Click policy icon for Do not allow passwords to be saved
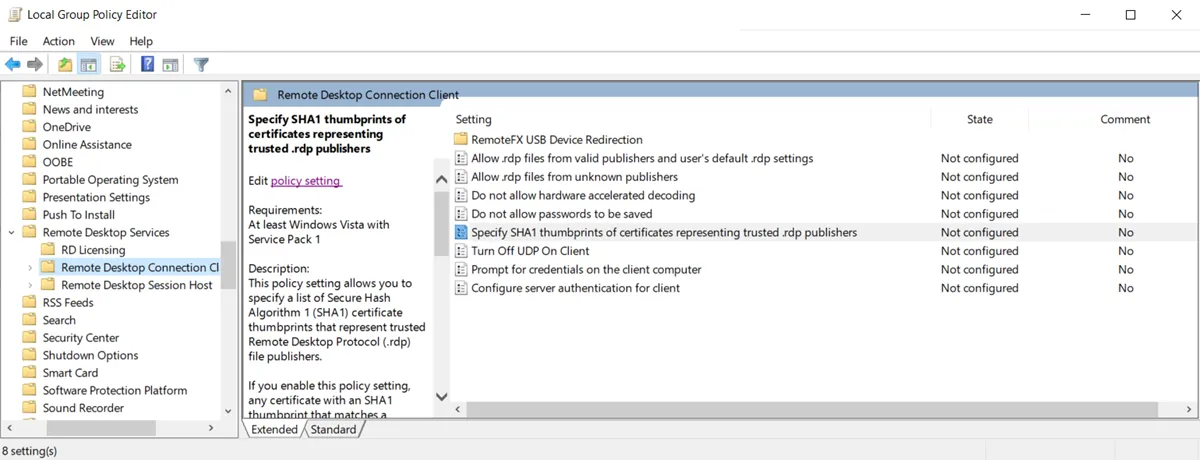 pyautogui.click(x=461, y=214)
